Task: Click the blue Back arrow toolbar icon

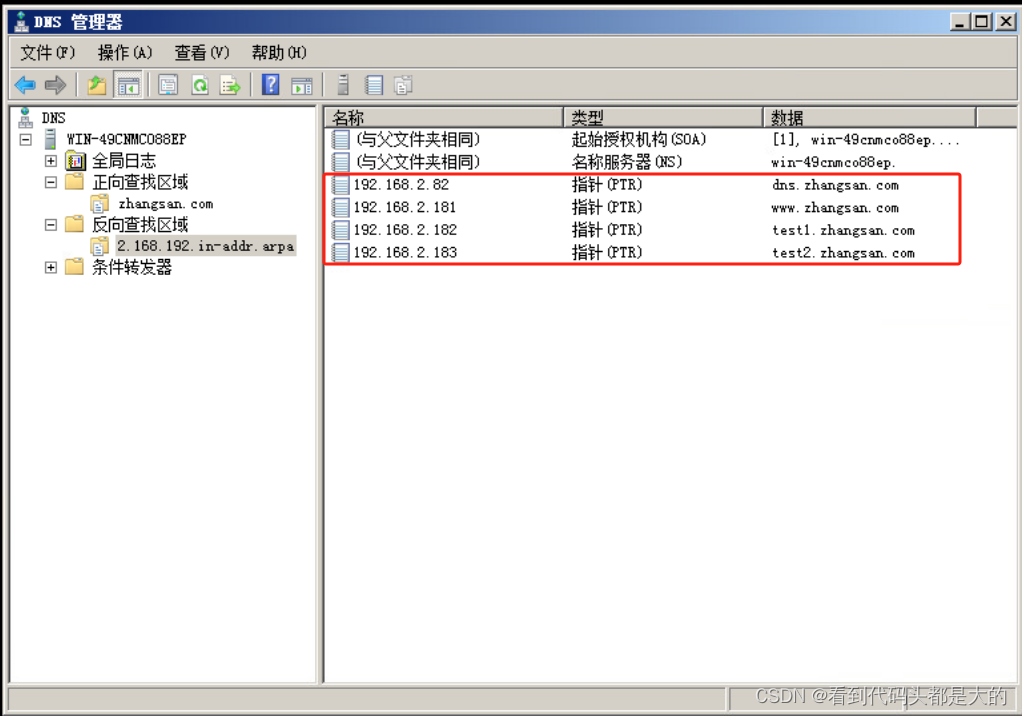Action: coord(25,85)
